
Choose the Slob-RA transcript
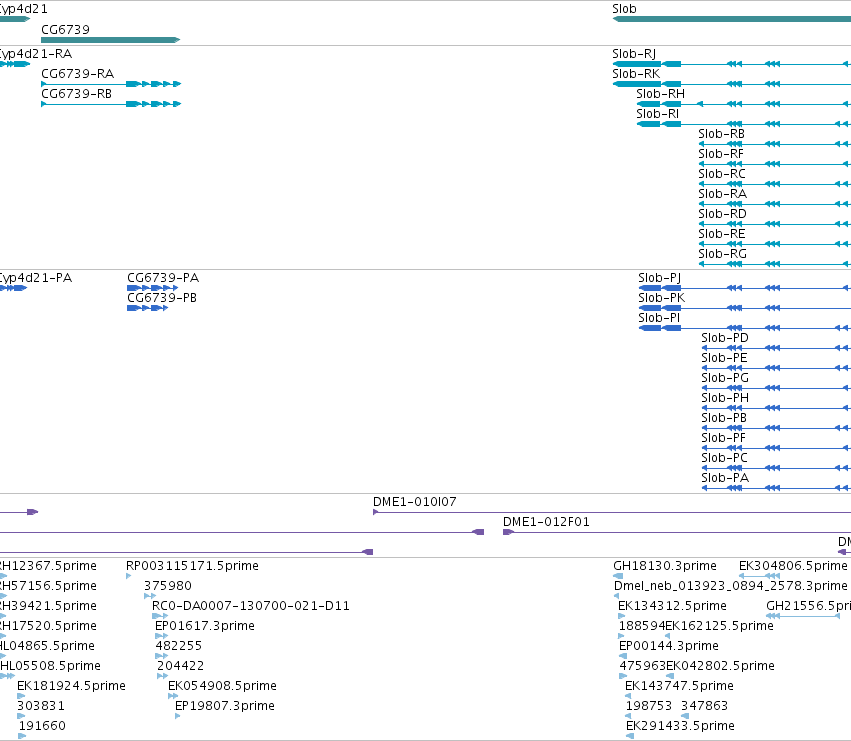tap(774, 204)
